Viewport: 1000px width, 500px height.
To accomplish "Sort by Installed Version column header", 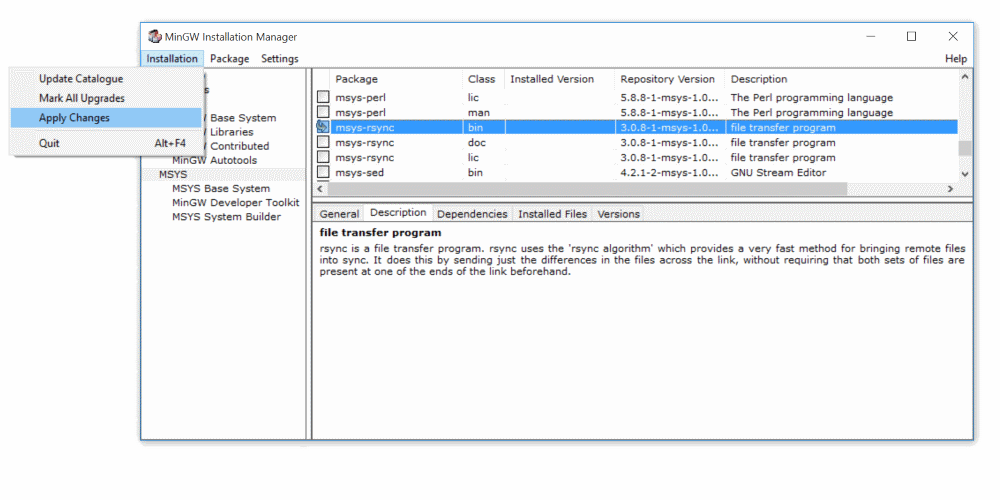I will coord(560,79).
